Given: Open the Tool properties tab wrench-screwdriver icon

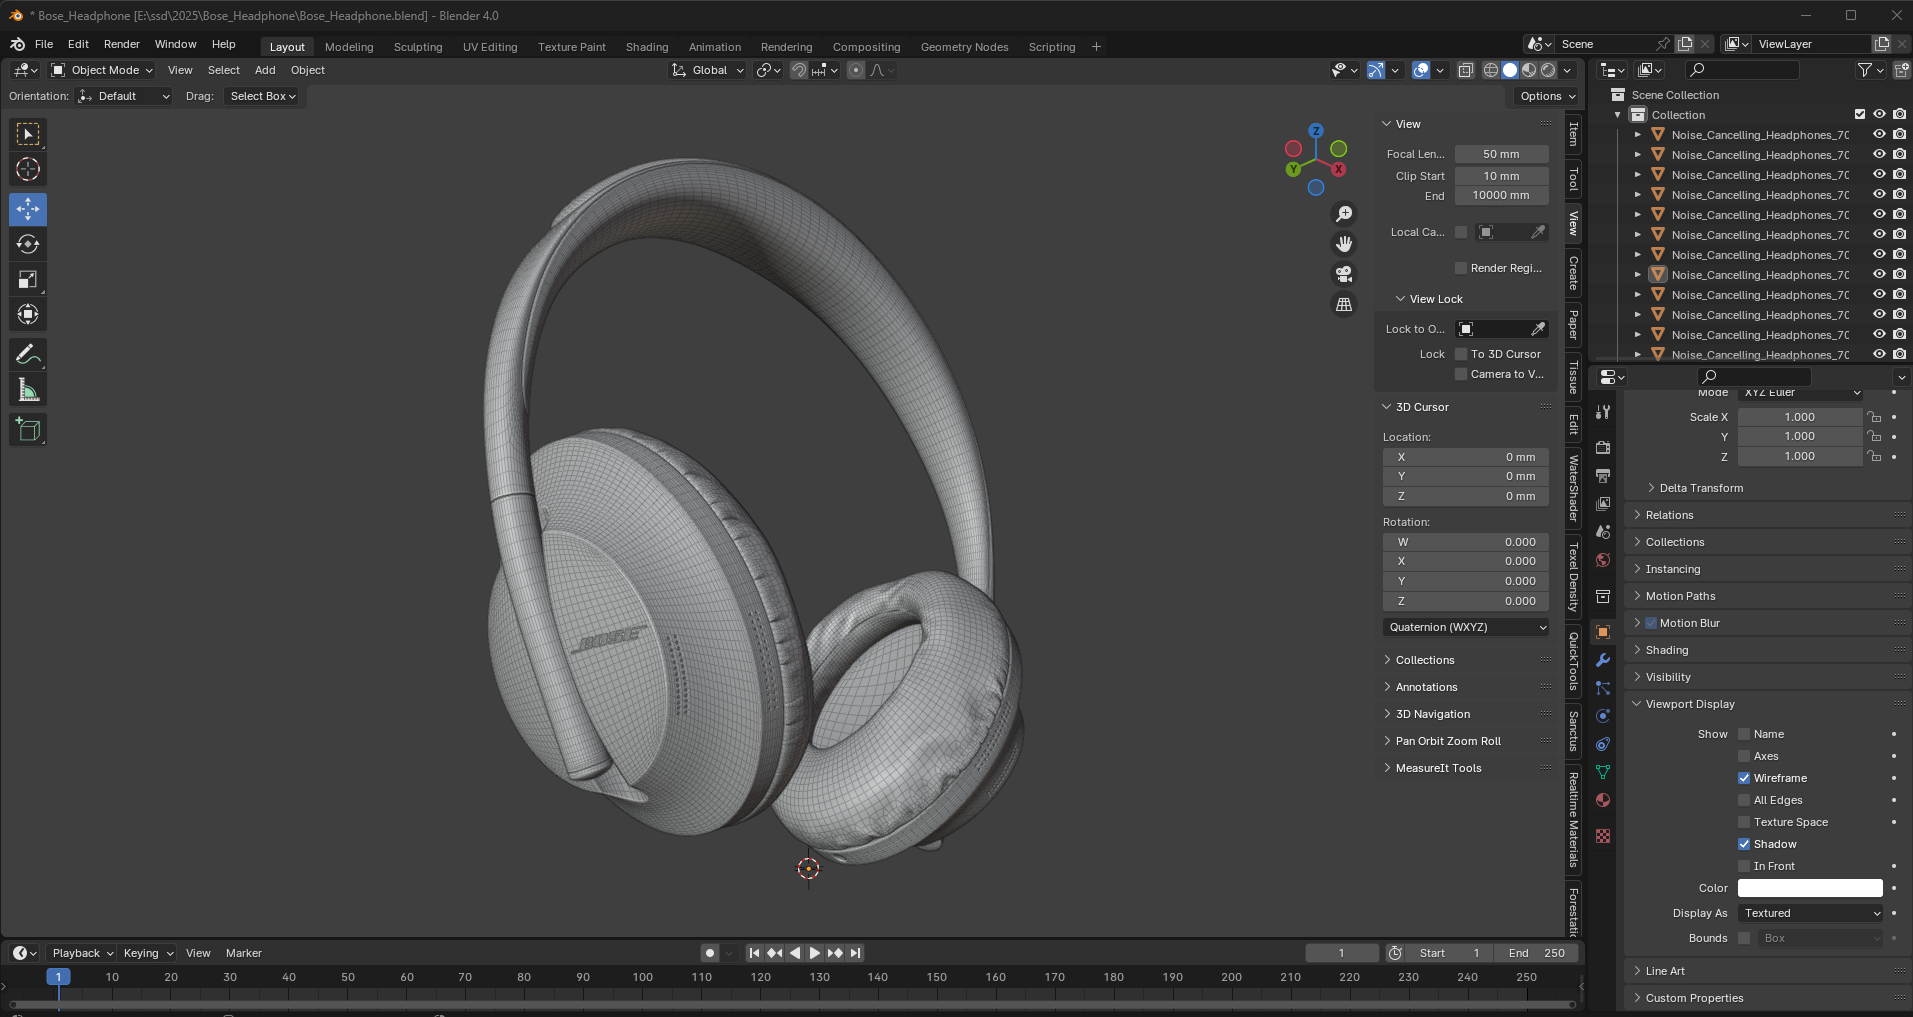Looking at the screenshot, I should tap(1603, 412).
